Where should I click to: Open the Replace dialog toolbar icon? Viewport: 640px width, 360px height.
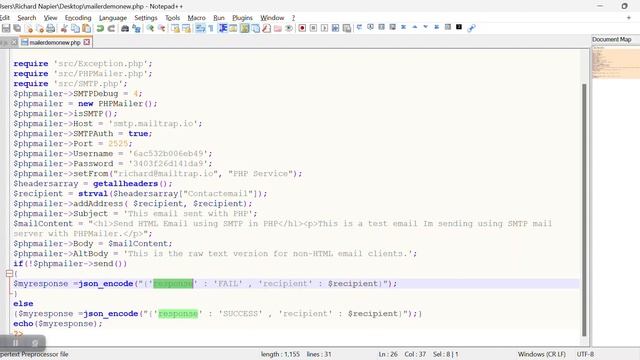(136, 28)
